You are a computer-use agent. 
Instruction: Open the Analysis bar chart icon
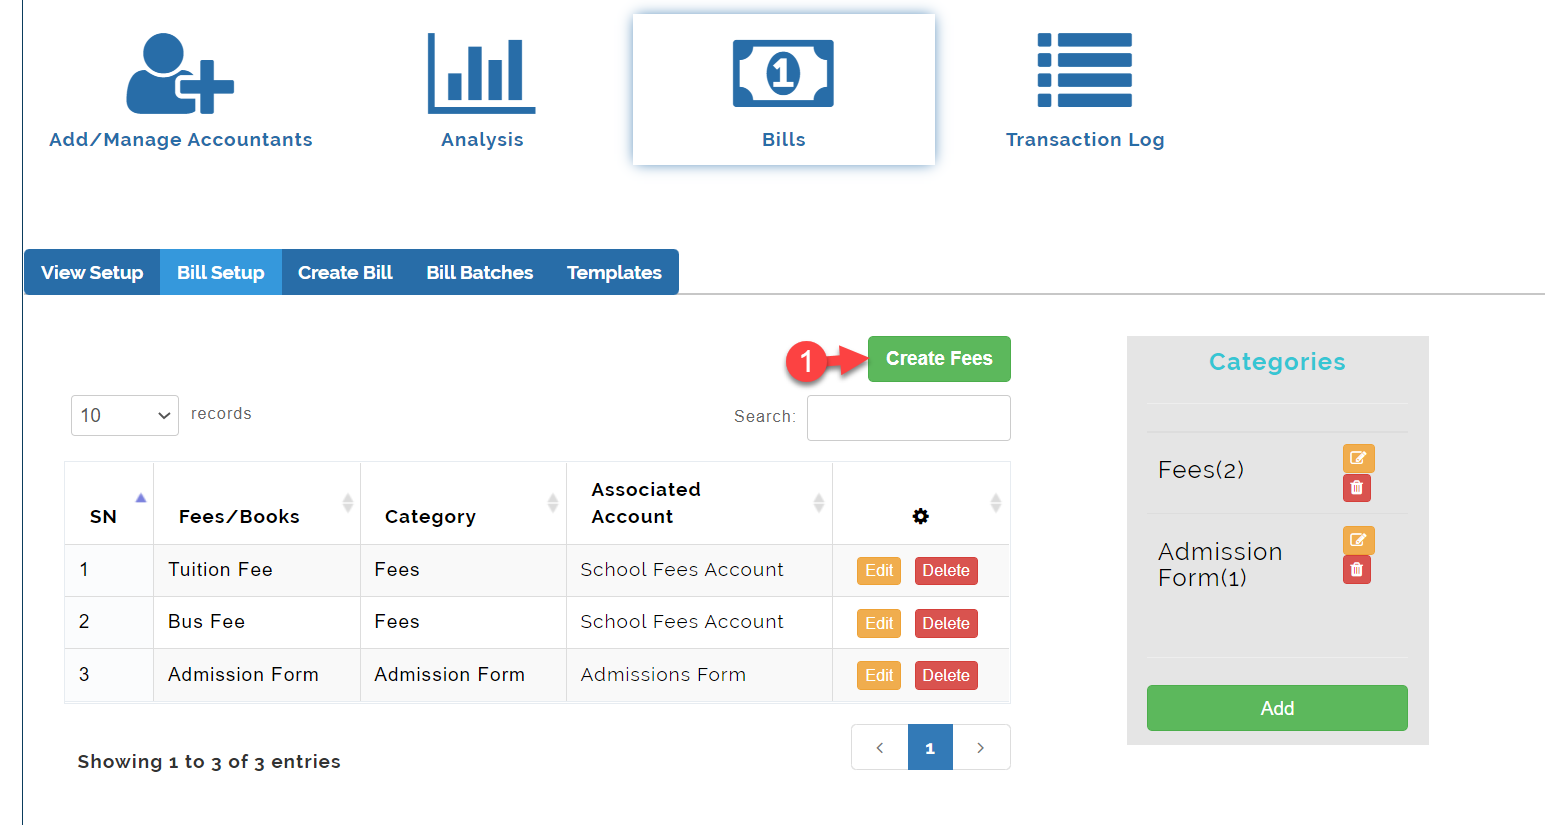point(482,73)
